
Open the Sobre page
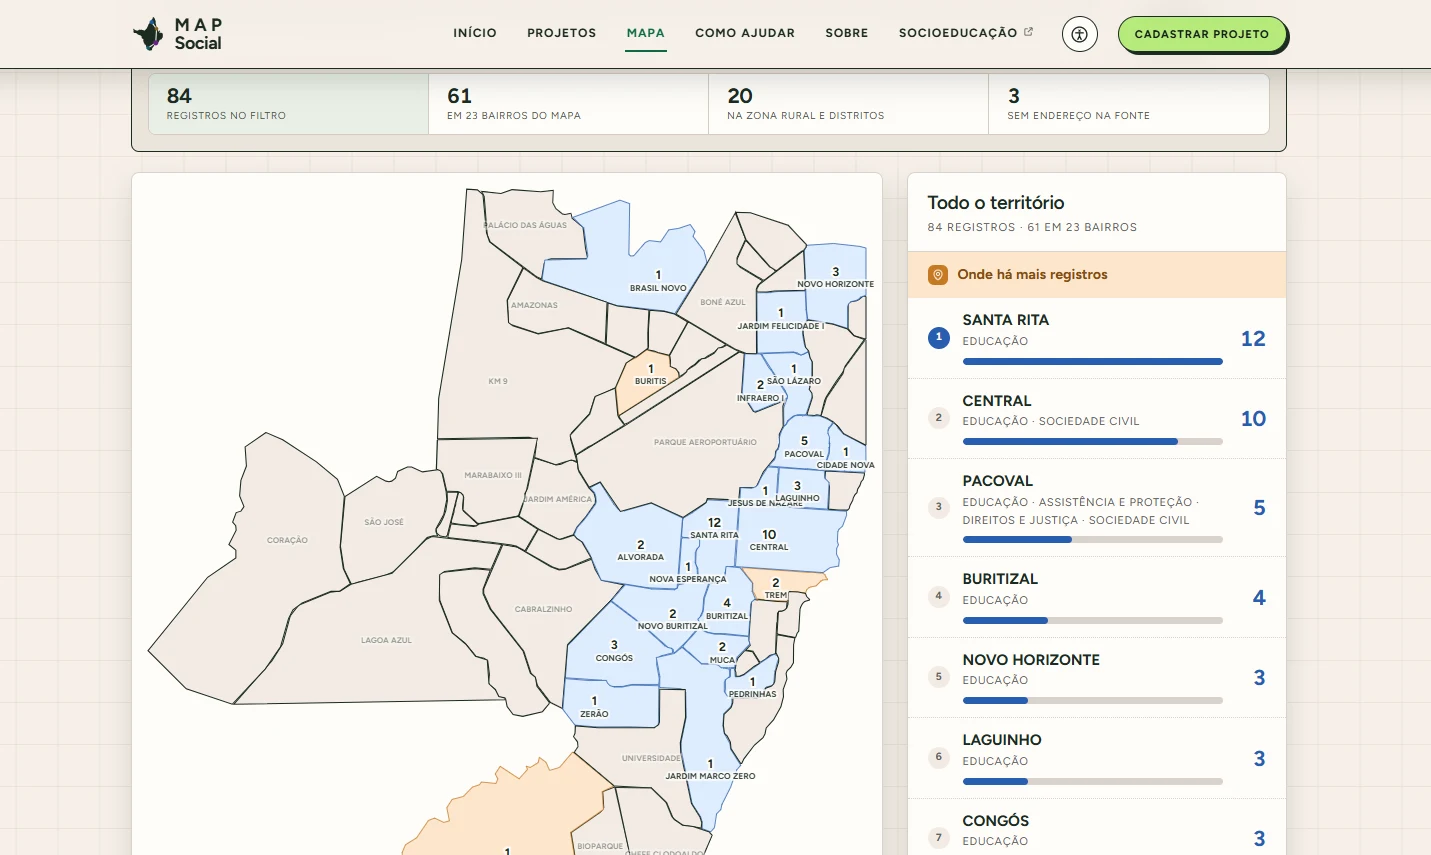(847, 33)
